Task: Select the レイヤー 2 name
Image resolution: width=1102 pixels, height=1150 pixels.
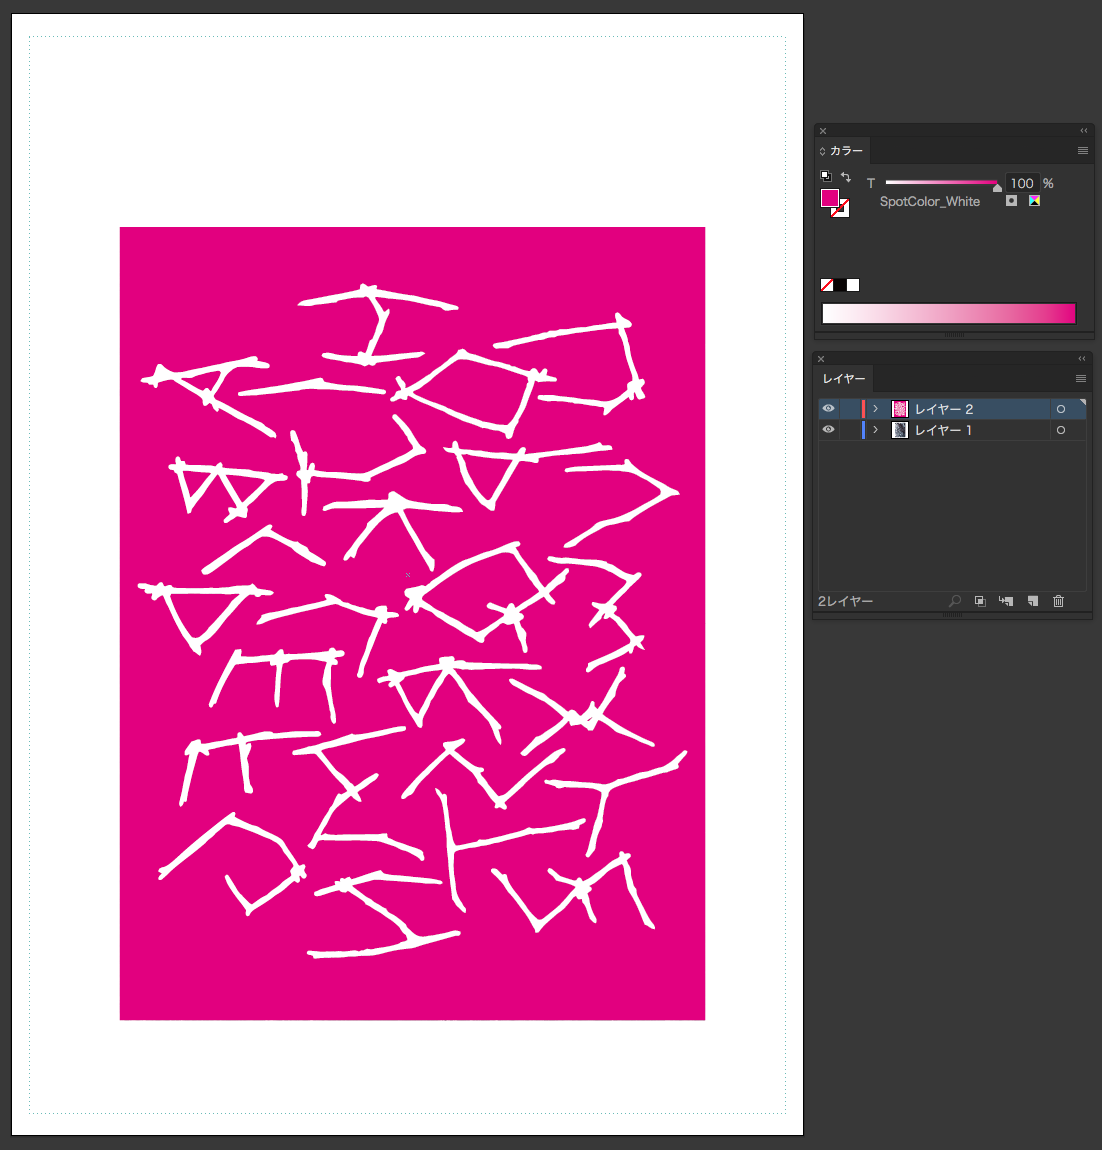Action: click(x=944, y=409)
